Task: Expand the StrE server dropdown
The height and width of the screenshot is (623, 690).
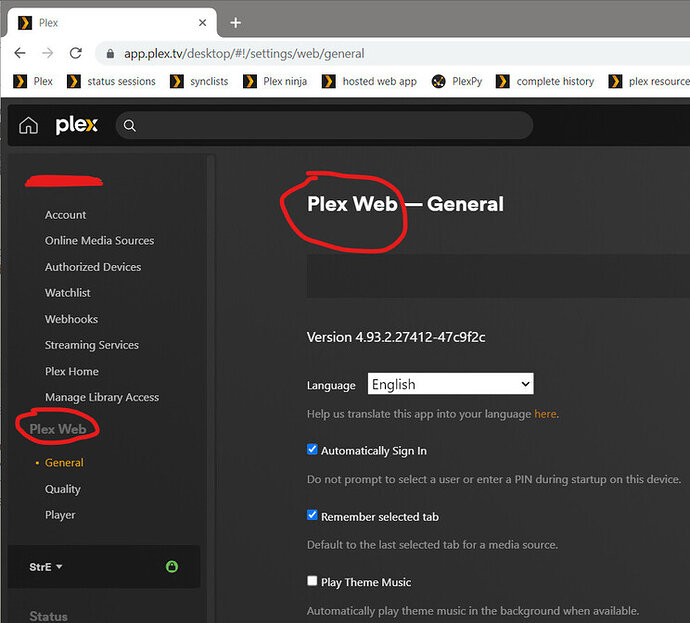Action: (x=46, y=567)
